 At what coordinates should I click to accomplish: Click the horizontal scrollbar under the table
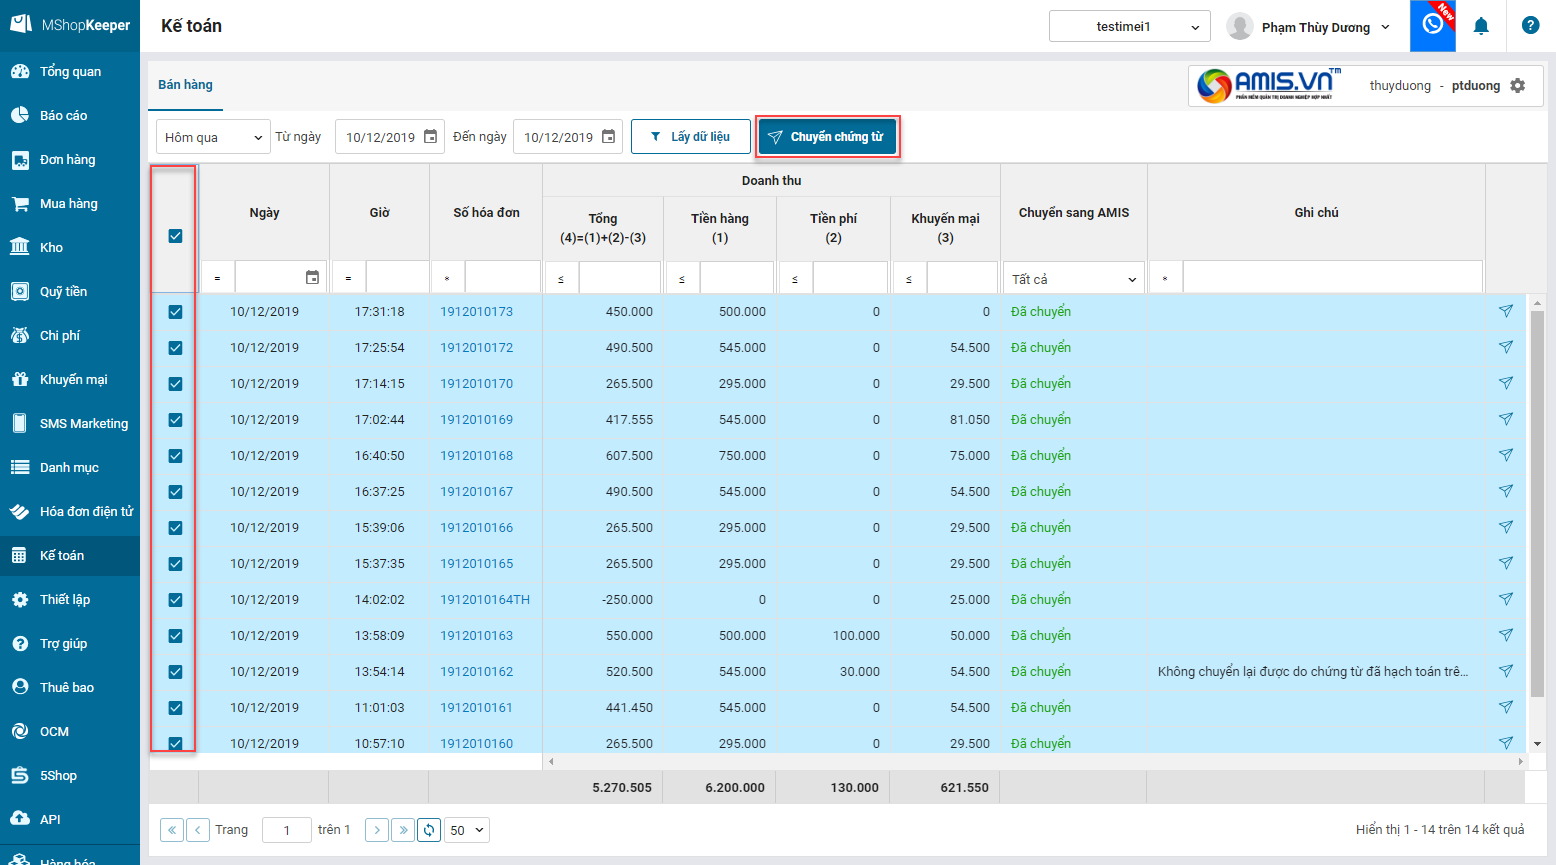click(1035, 762)
